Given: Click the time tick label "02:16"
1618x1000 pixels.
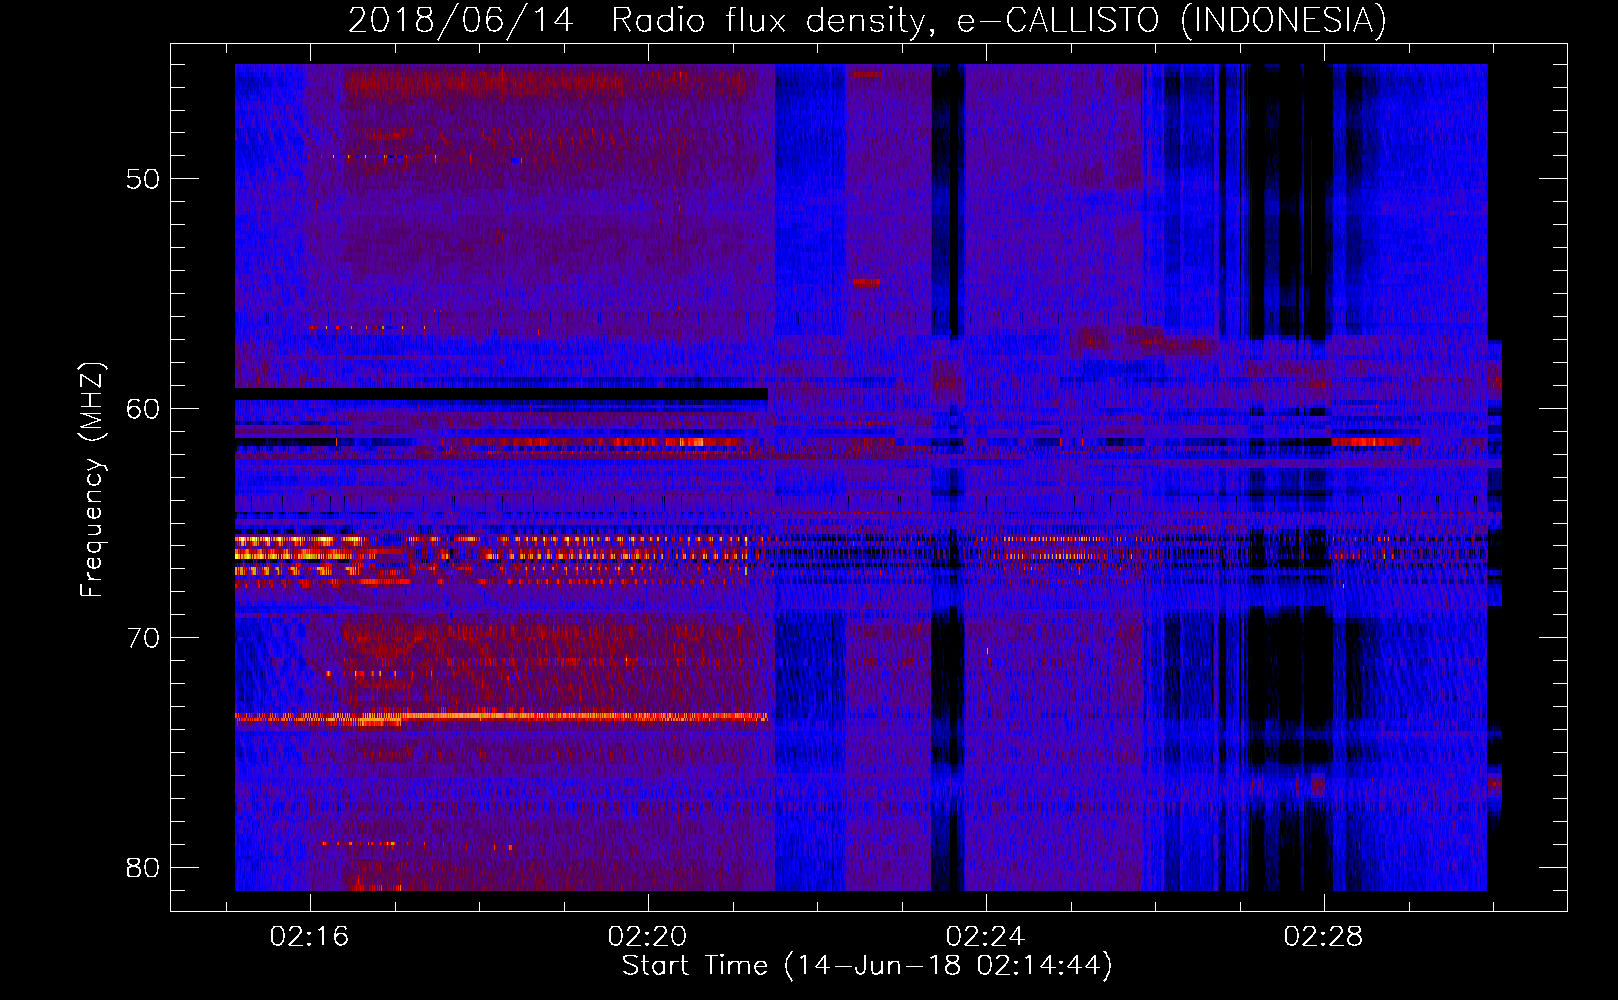Looking at the screenshot, I should click(x=310, y=936).
